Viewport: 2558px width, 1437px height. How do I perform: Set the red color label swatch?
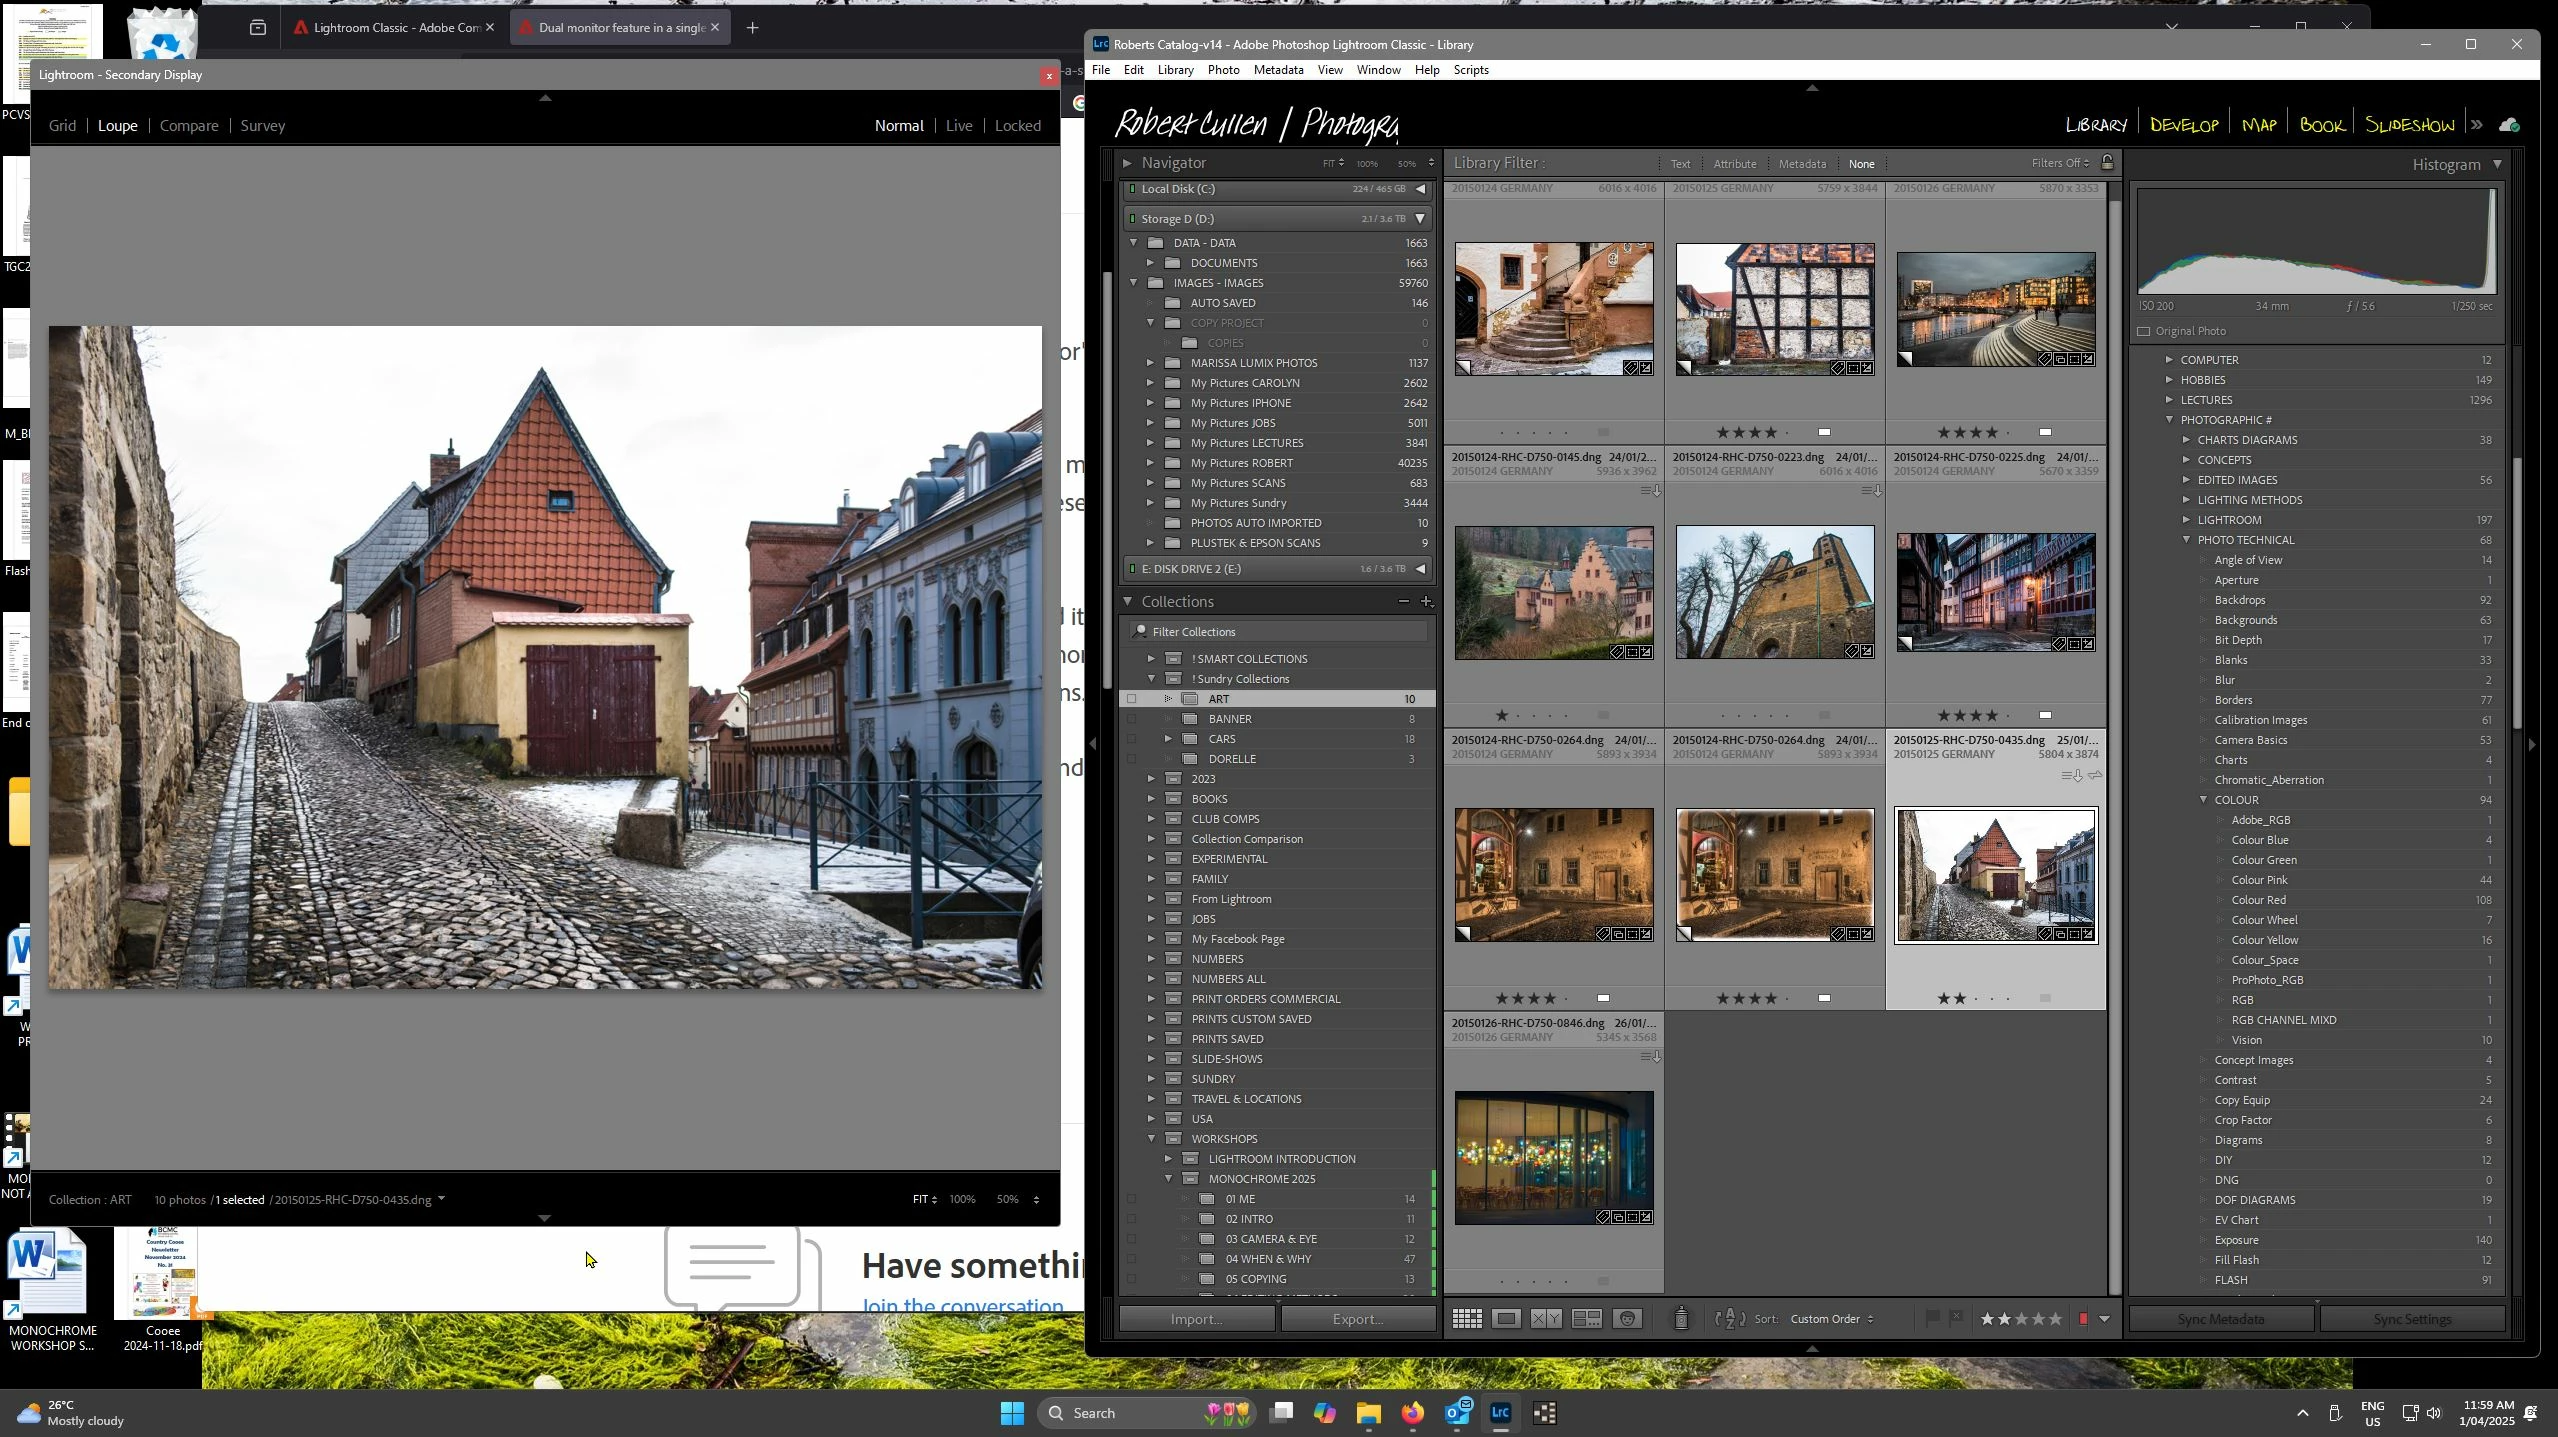[2083, 1319]
